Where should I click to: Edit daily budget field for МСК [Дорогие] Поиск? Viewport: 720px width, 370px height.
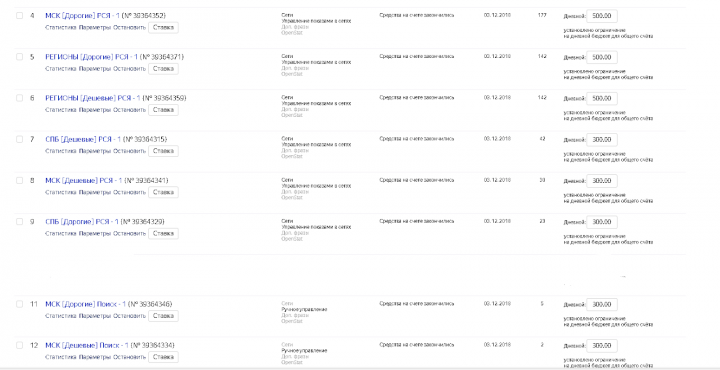pyautogui.click(x=602, y=304)
